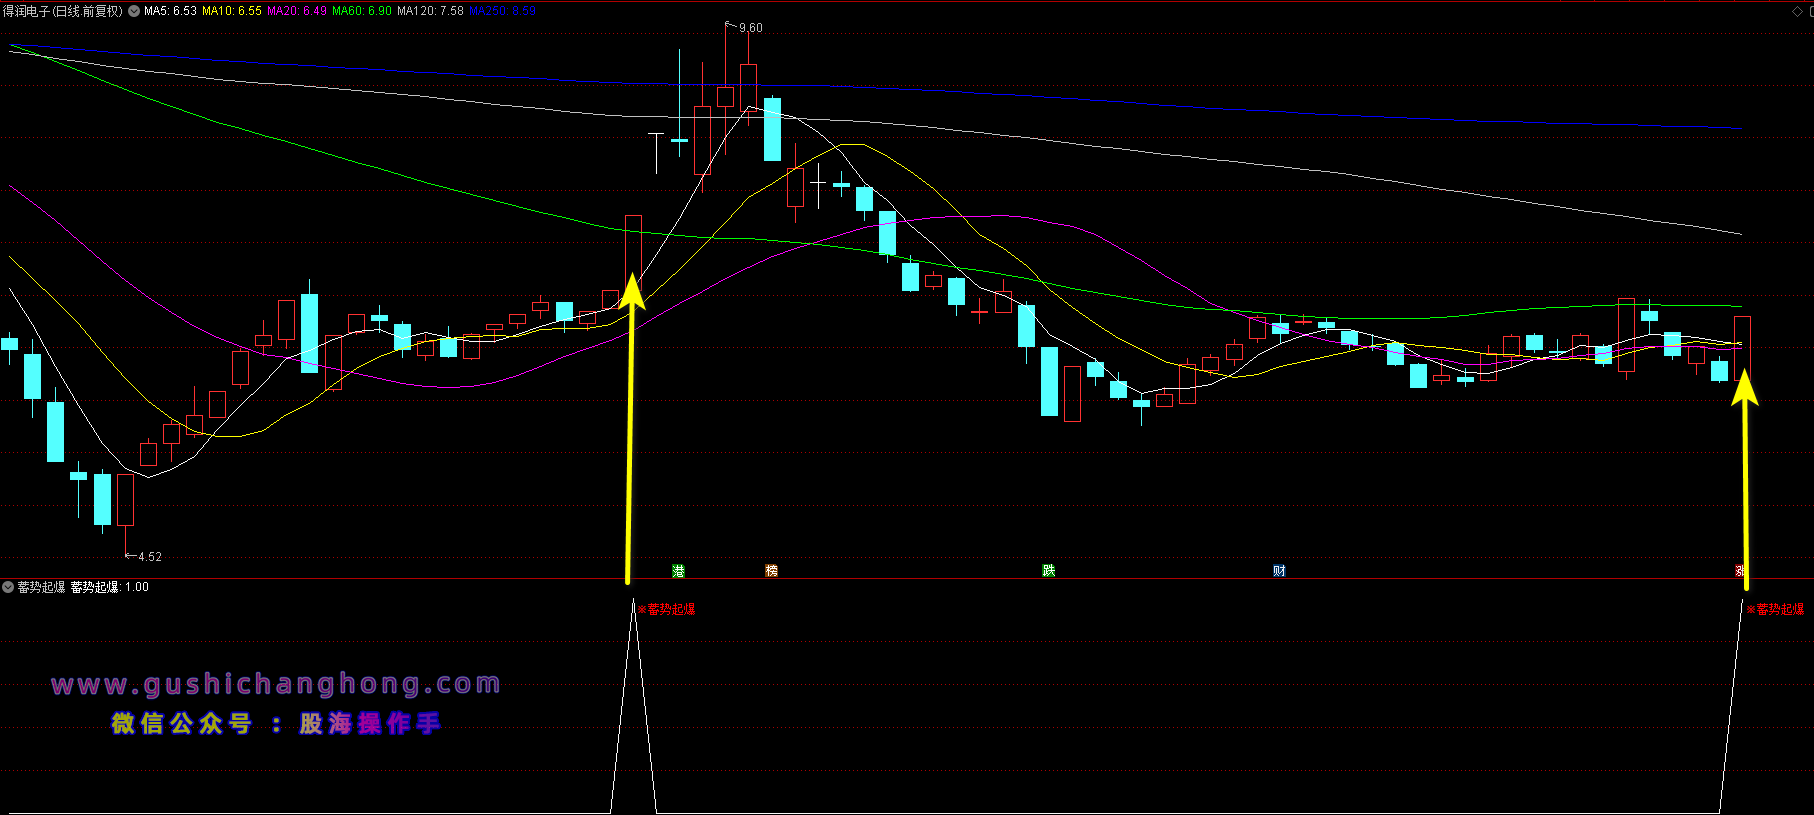Click the 蓄势起爆: 1.00 indicator value
The image size is (1814, 815).
[109, 587]
